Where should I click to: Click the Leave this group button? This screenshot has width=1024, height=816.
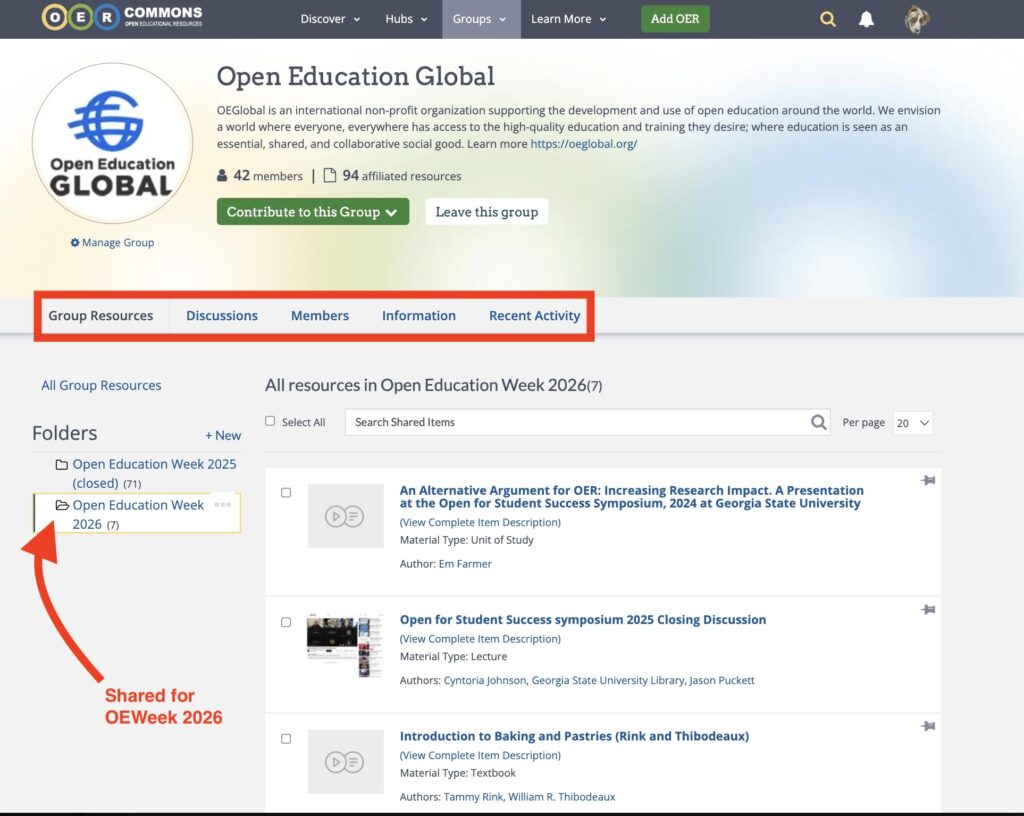click(486, 212)
